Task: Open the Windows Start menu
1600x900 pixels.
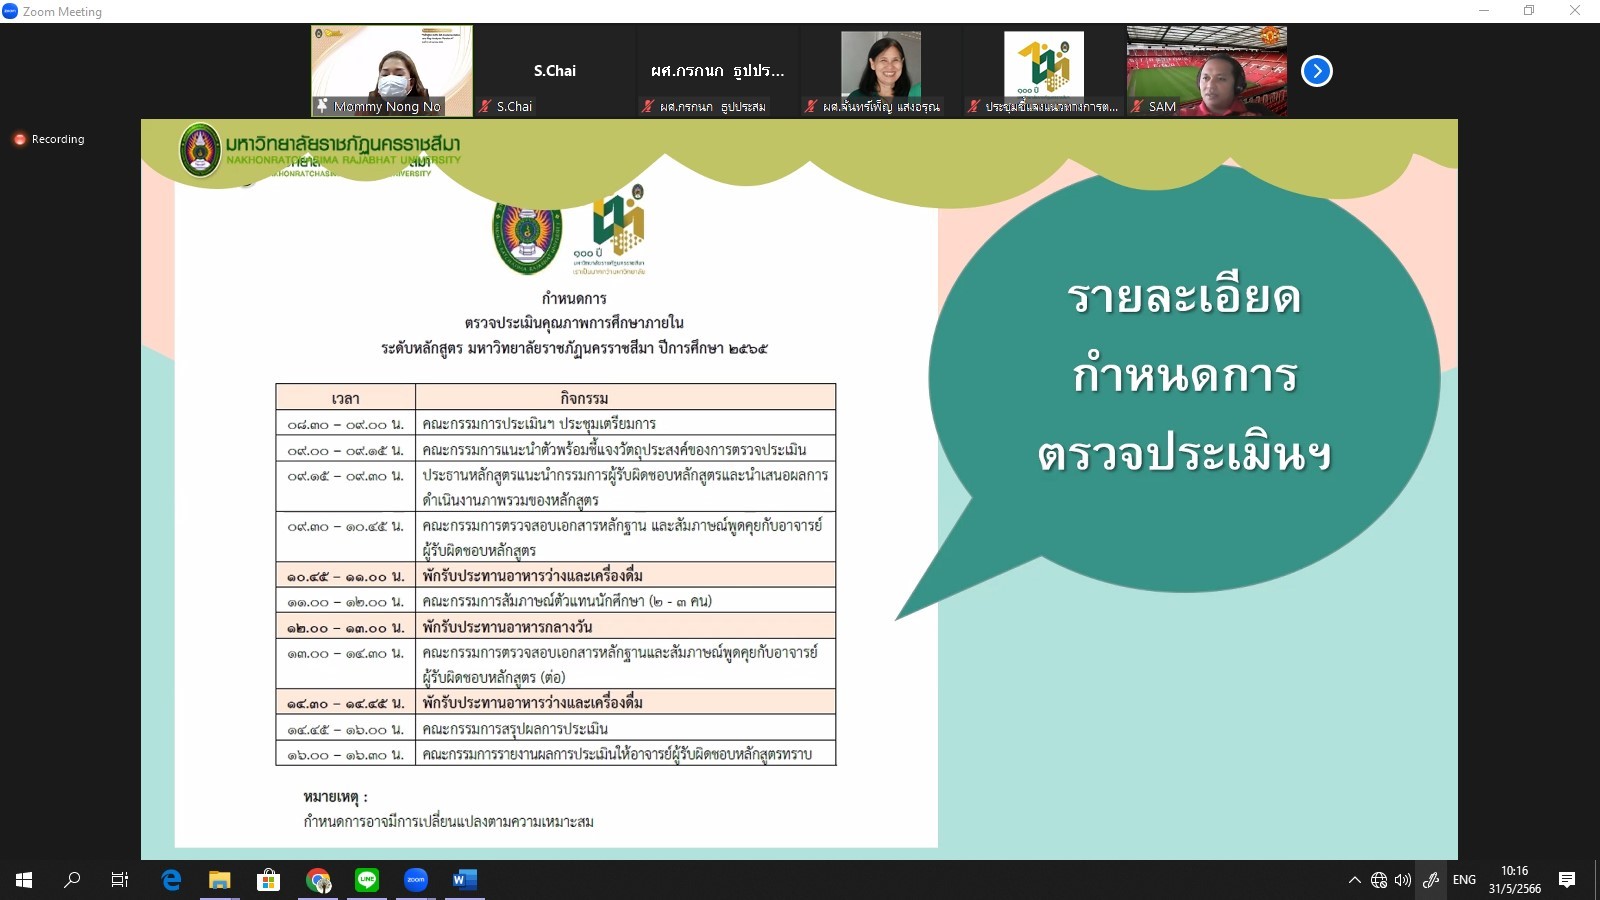Action: coord(24,880)
